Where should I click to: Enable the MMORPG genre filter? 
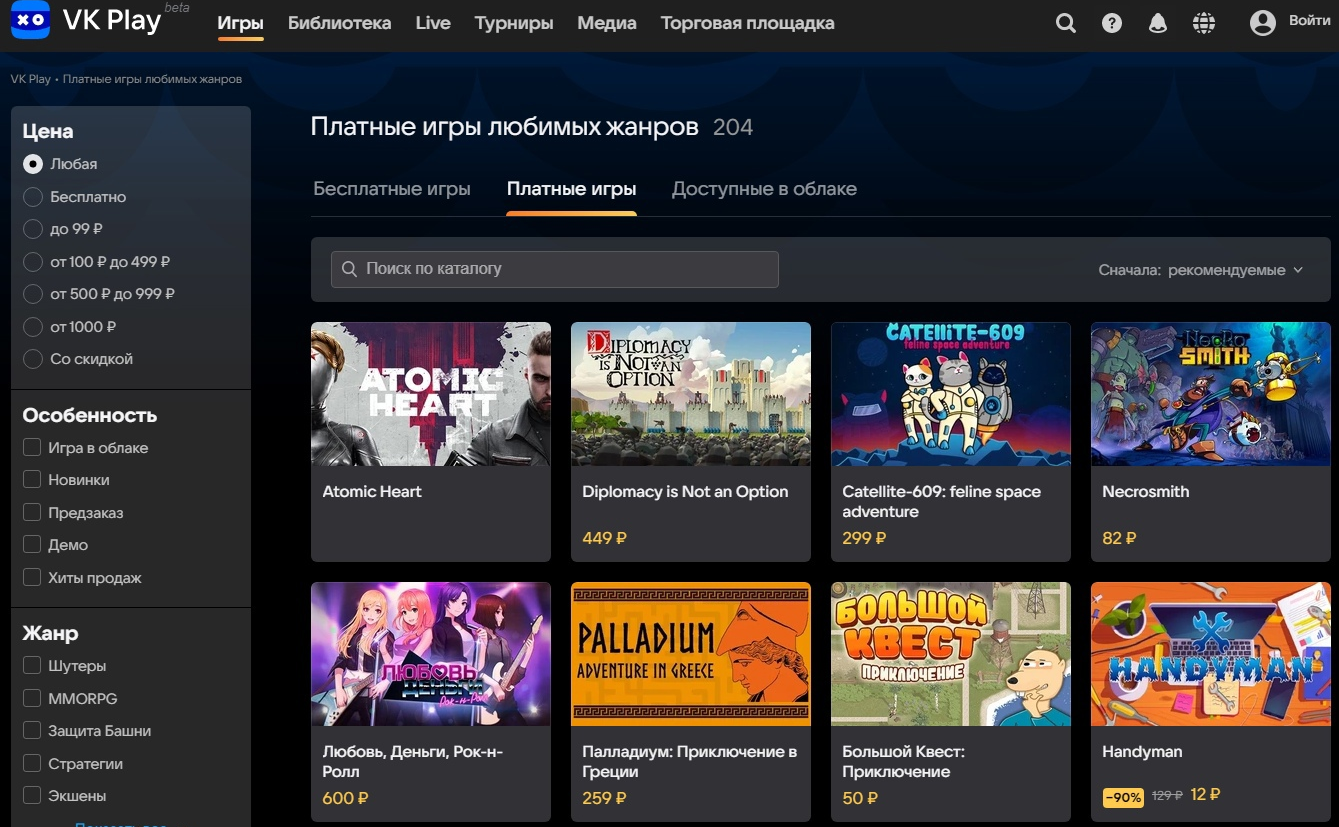coord(32,699)
